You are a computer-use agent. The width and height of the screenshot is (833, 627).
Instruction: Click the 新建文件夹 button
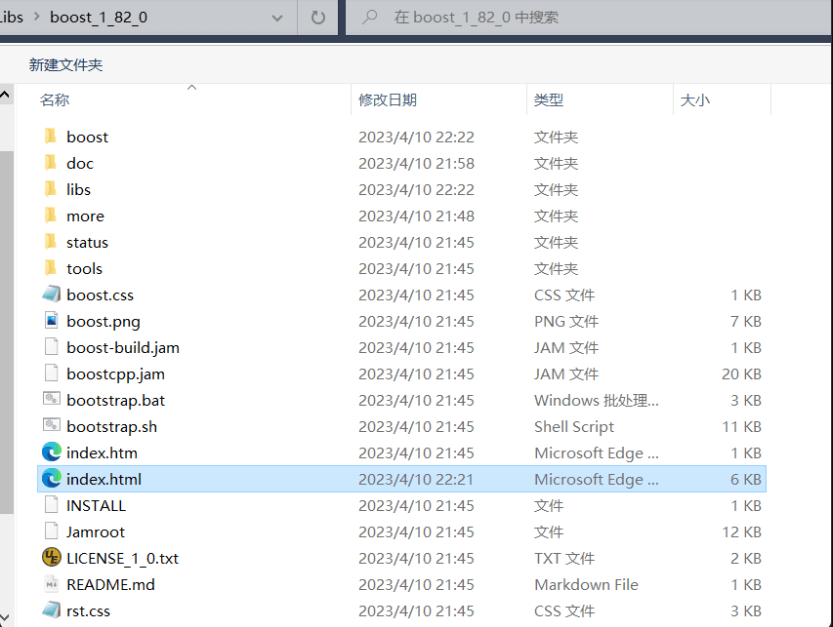[x=66, y=65]
